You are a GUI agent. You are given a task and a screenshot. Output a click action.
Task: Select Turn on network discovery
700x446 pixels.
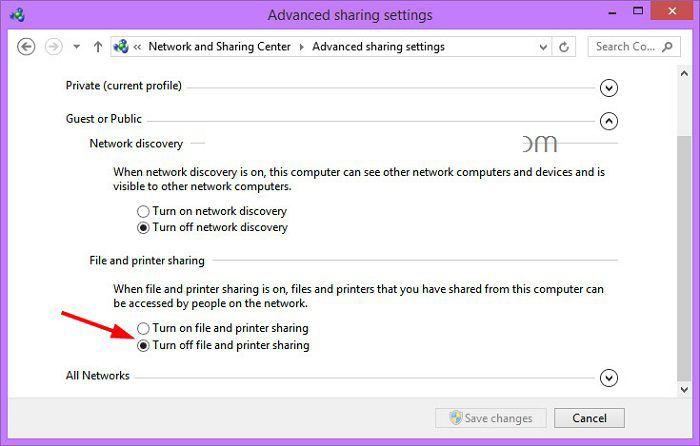click(212, 211)
